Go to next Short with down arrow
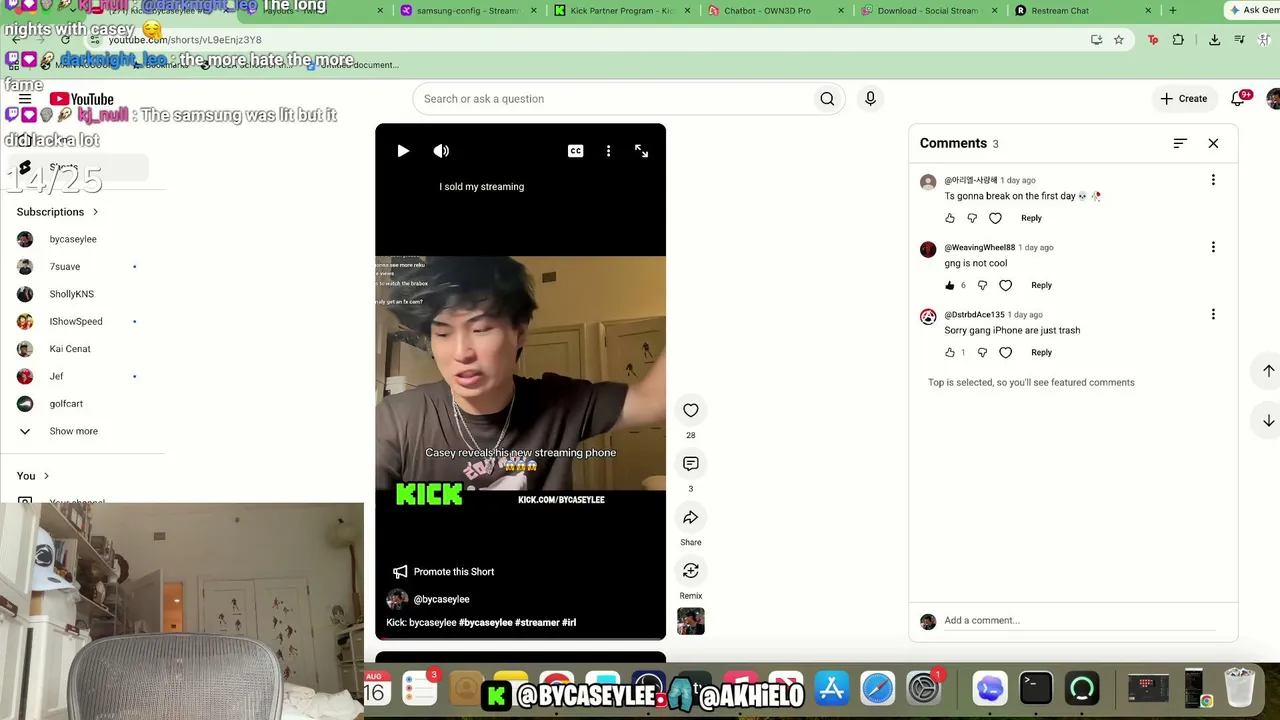Image resolution: width=1280 pixels, height=720 pixels. pyautogui.click(x=1268, y=421)
